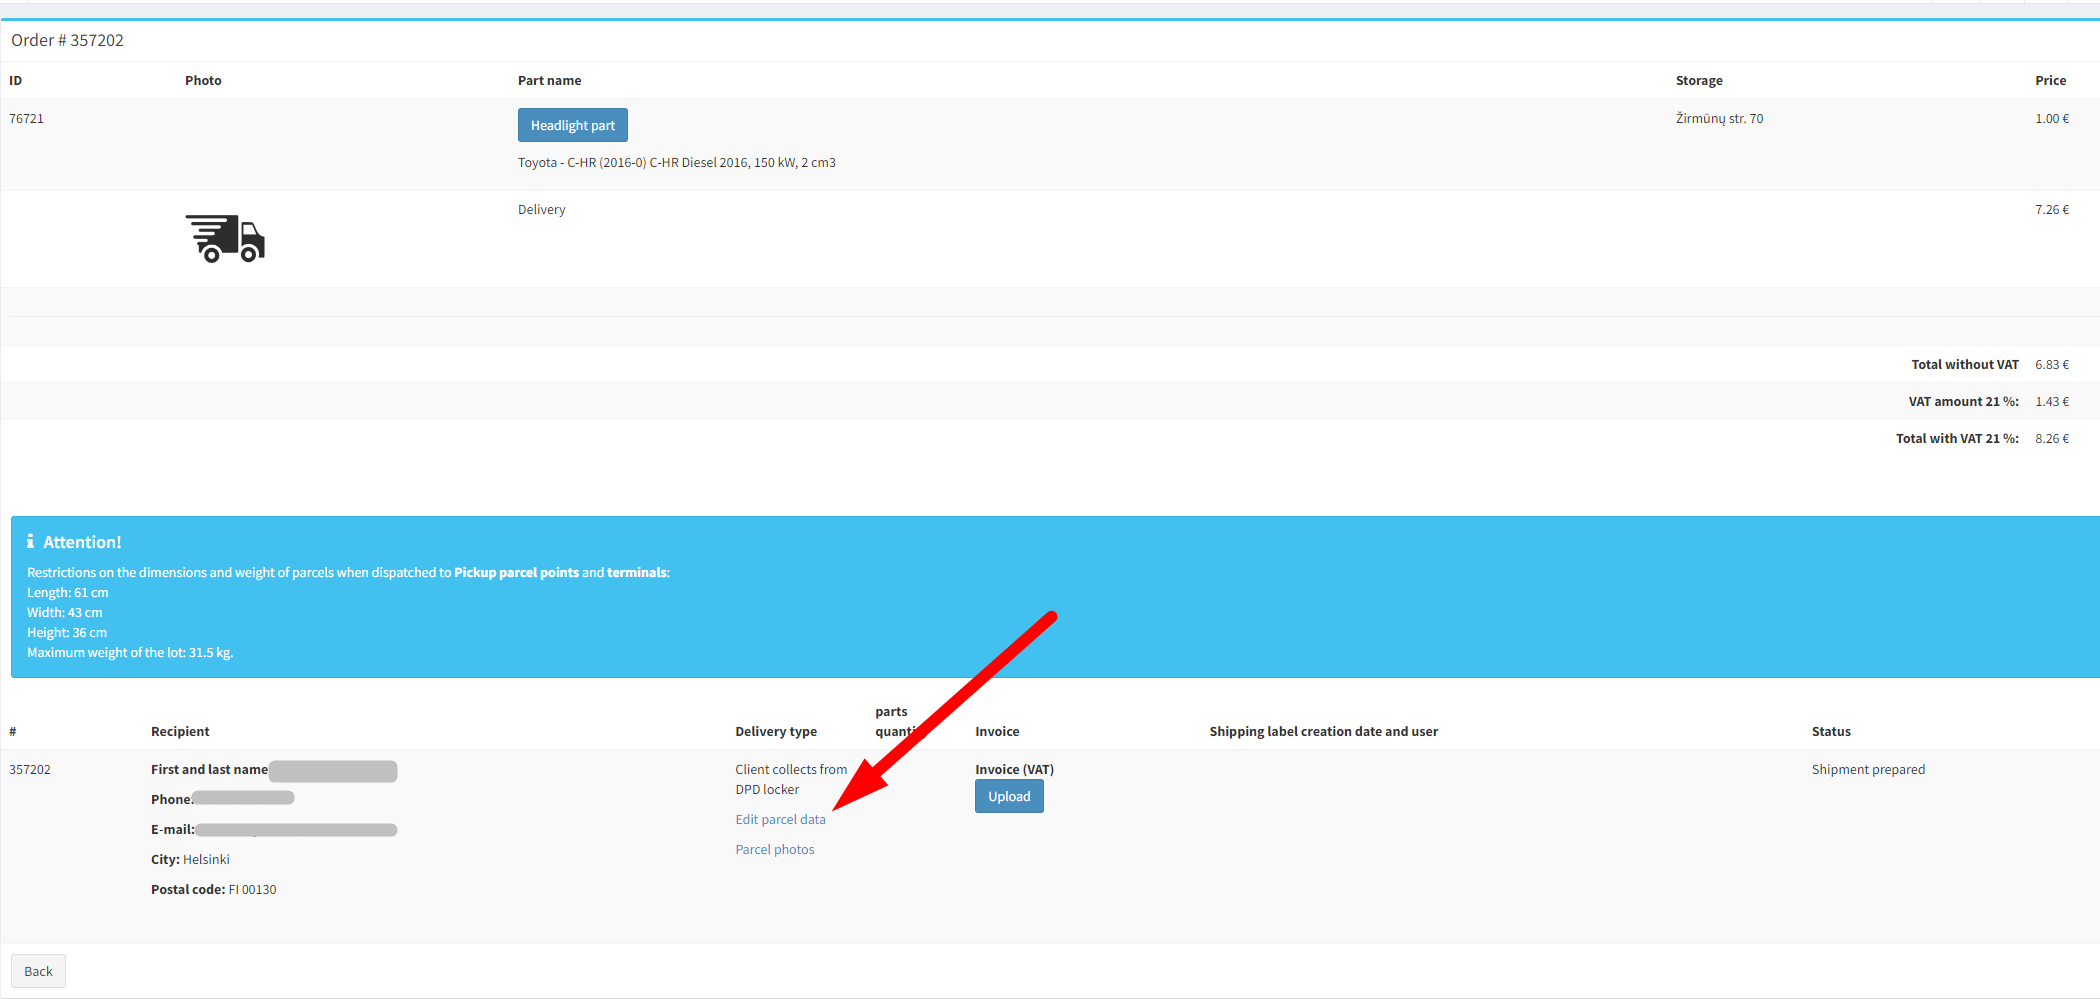This screenshot has height=999, width=2100.
Task: Click the 7.26 € delivery price
Action: click(2051, 209)
